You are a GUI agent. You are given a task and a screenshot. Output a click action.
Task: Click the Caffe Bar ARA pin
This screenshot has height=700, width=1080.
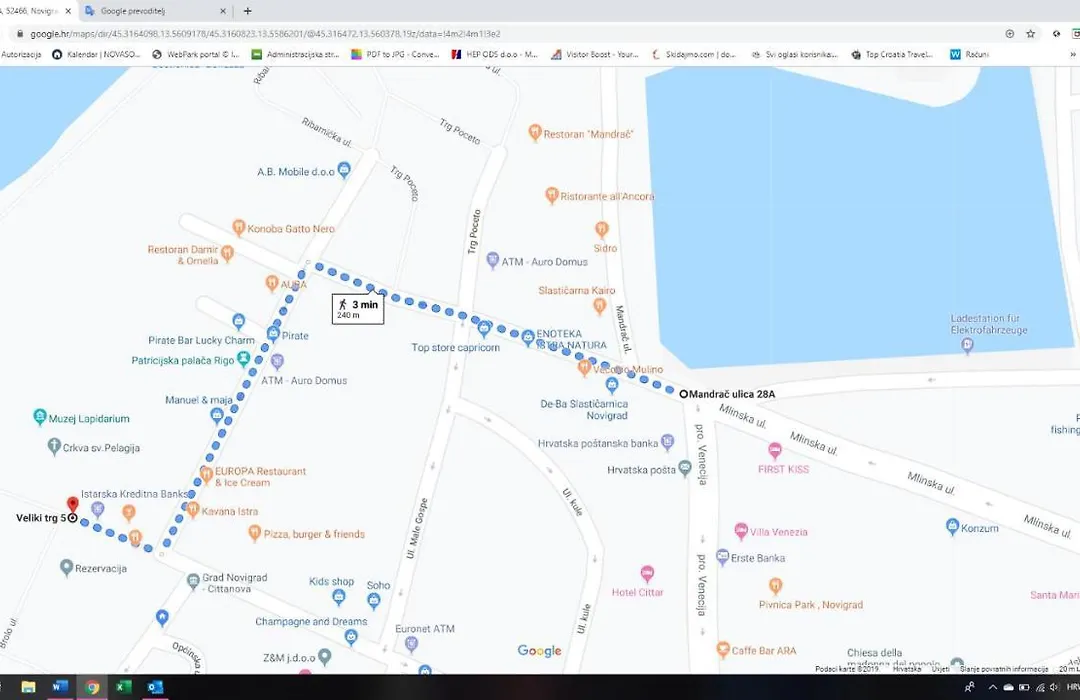point(723,649)
